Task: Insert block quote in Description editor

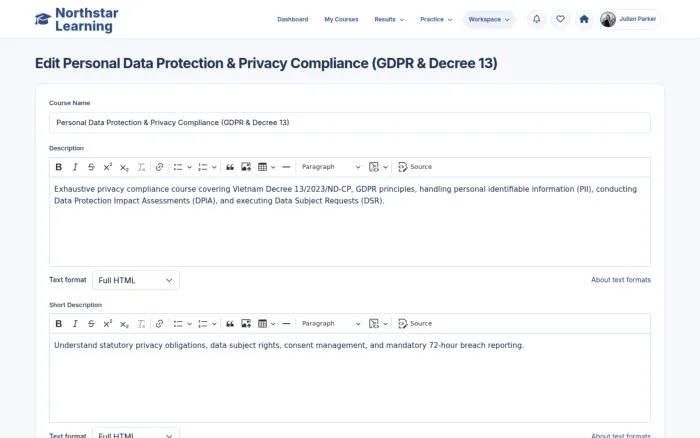Action: (230, 167)
